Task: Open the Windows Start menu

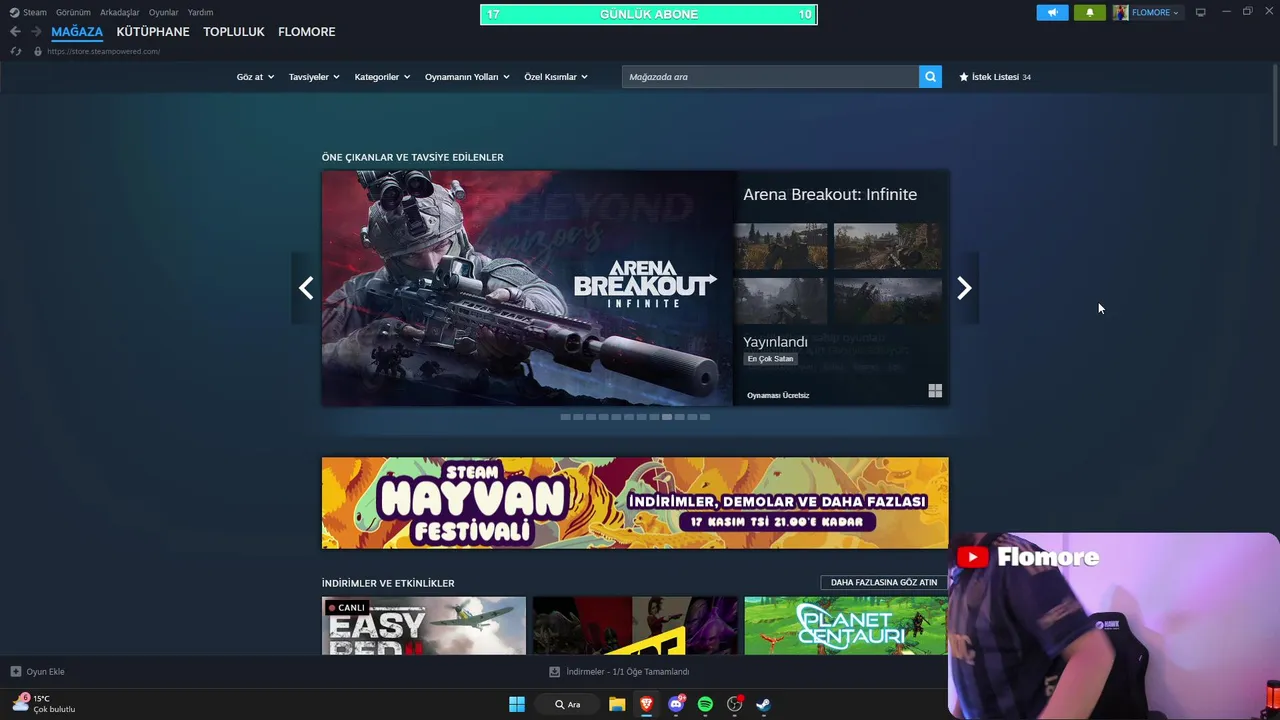Action: [x=517, y=704]
